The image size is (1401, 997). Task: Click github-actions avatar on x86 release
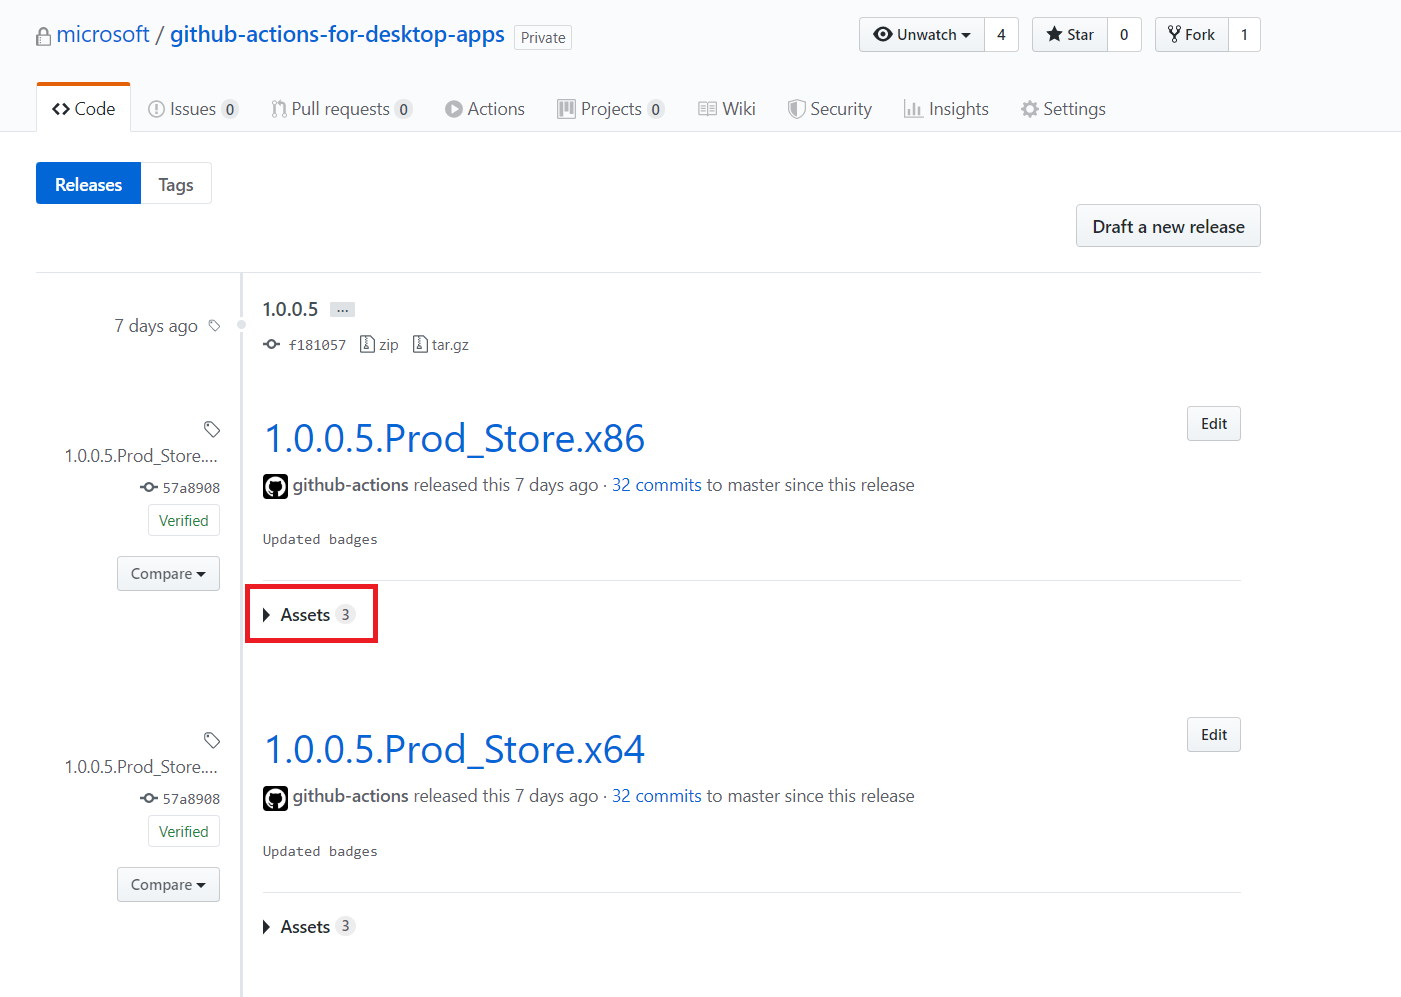[x=275, y=486]
